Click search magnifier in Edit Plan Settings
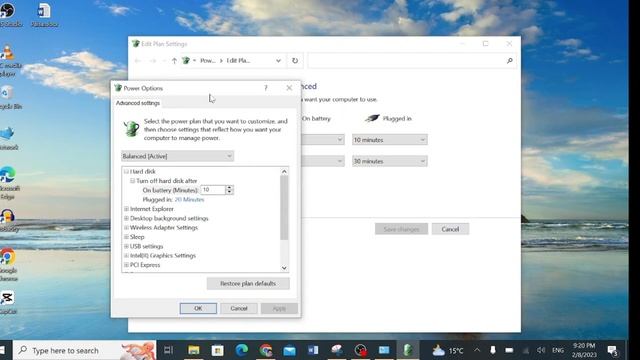This screenshot has width=640, height=360. (509, 61)
